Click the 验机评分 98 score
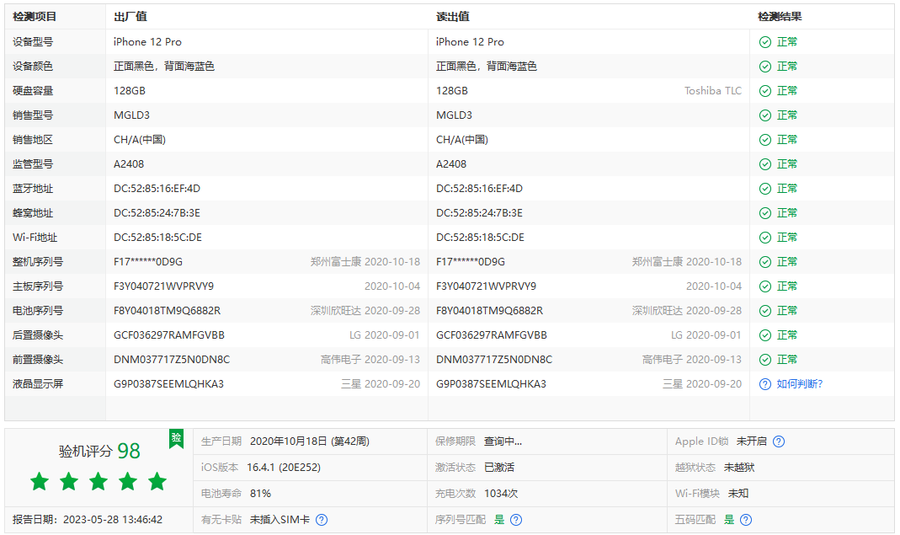 (98, 451)
